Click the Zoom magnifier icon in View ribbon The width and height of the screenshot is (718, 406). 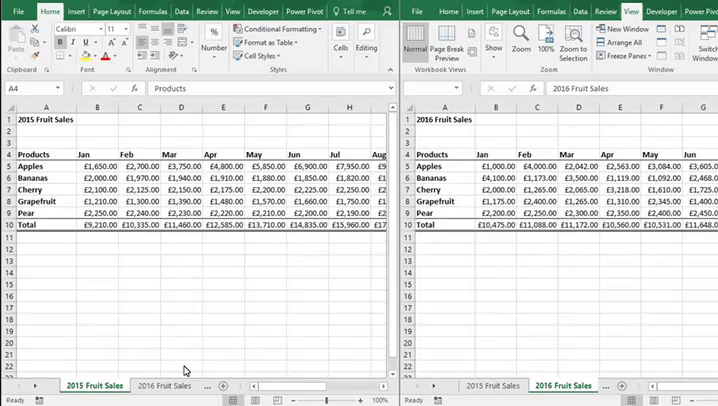[x=521, y=35]
